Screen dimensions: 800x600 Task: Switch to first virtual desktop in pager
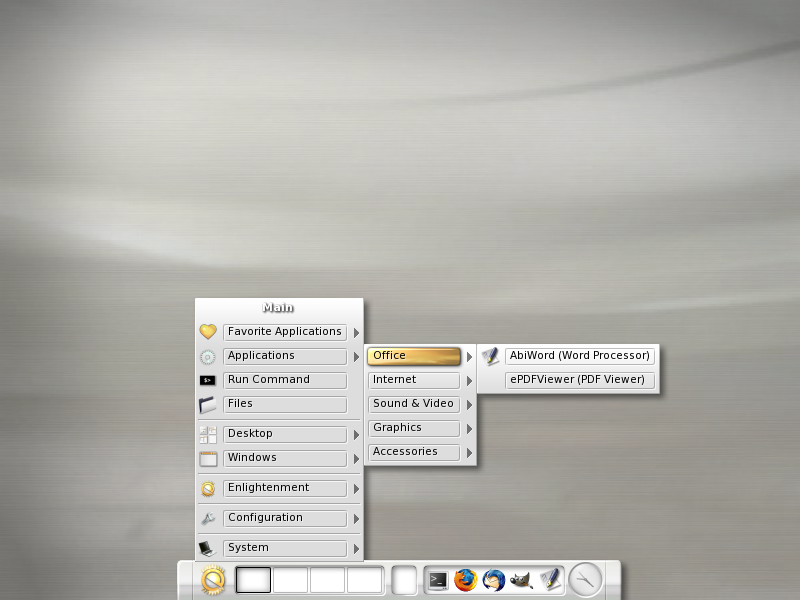[253, 580]
